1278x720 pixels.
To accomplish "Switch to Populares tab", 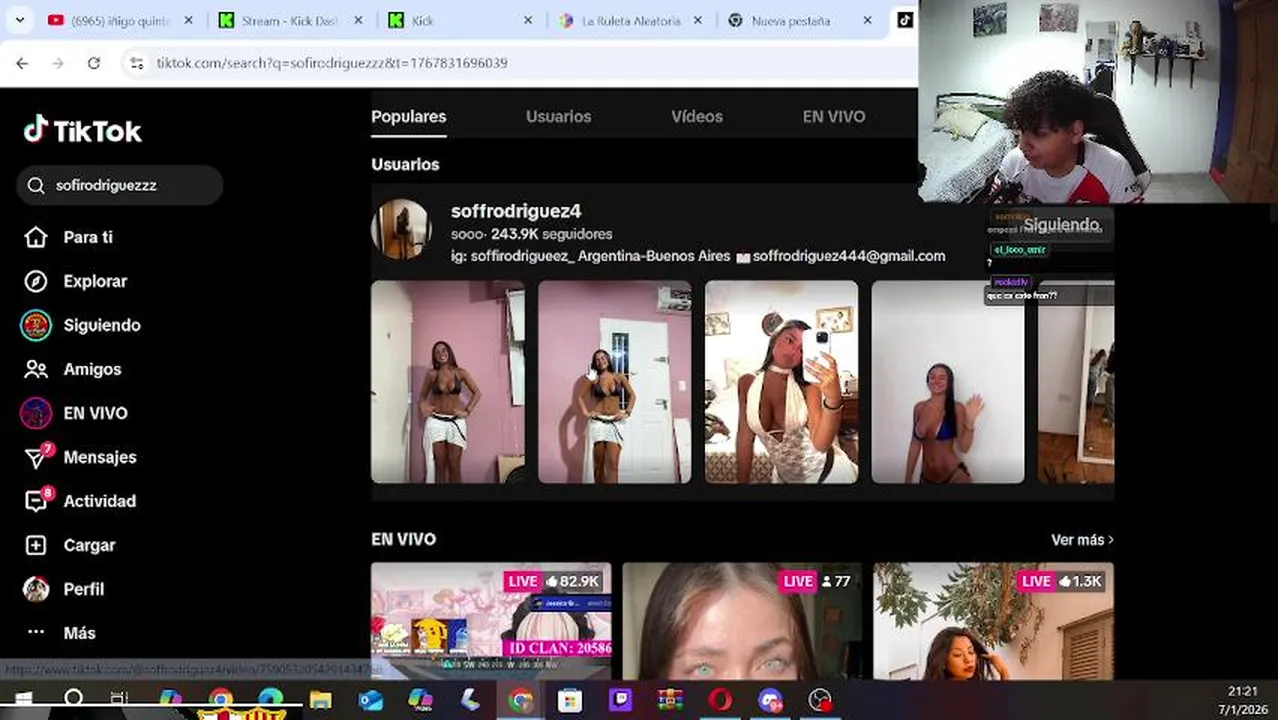I will pos(409,117).
